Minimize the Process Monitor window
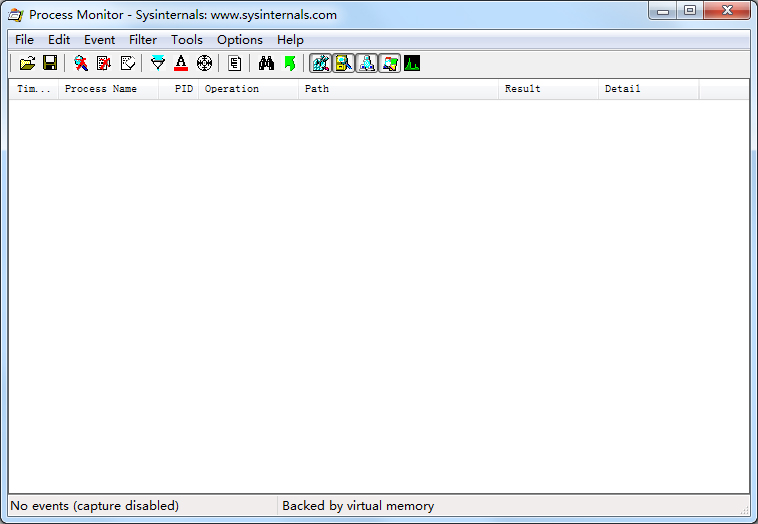The width and height of the screenshot is (758, 524). [662, 11]
